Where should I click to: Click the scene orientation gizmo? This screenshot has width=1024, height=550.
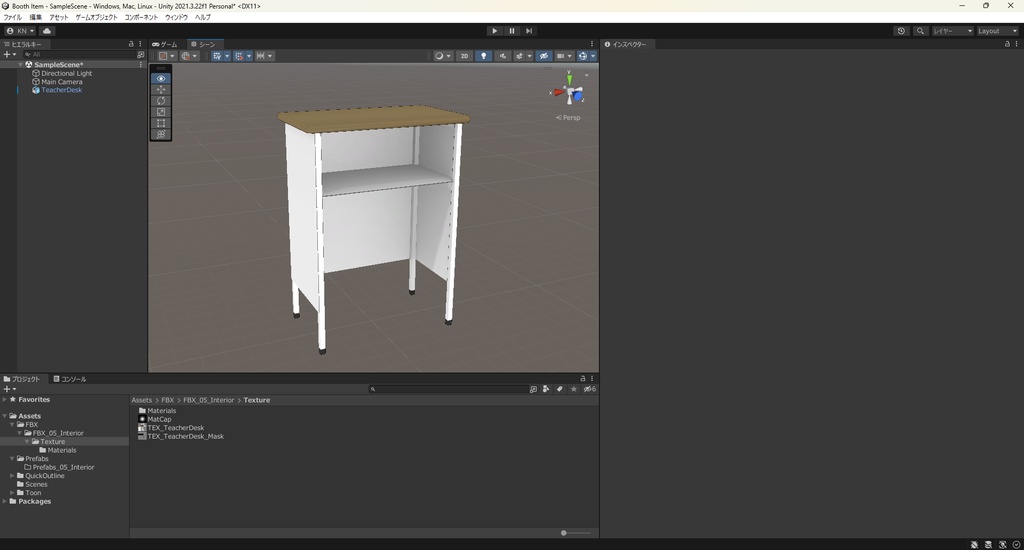tap(570, 93)
